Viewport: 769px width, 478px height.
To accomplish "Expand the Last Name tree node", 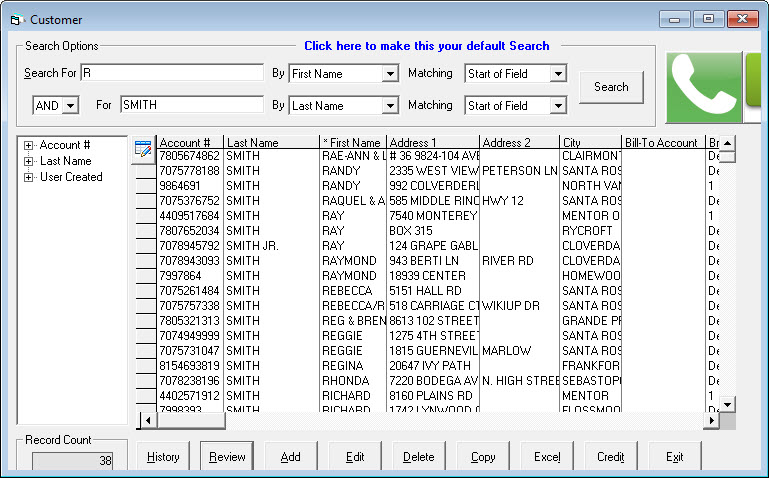I will click(28, 161).
